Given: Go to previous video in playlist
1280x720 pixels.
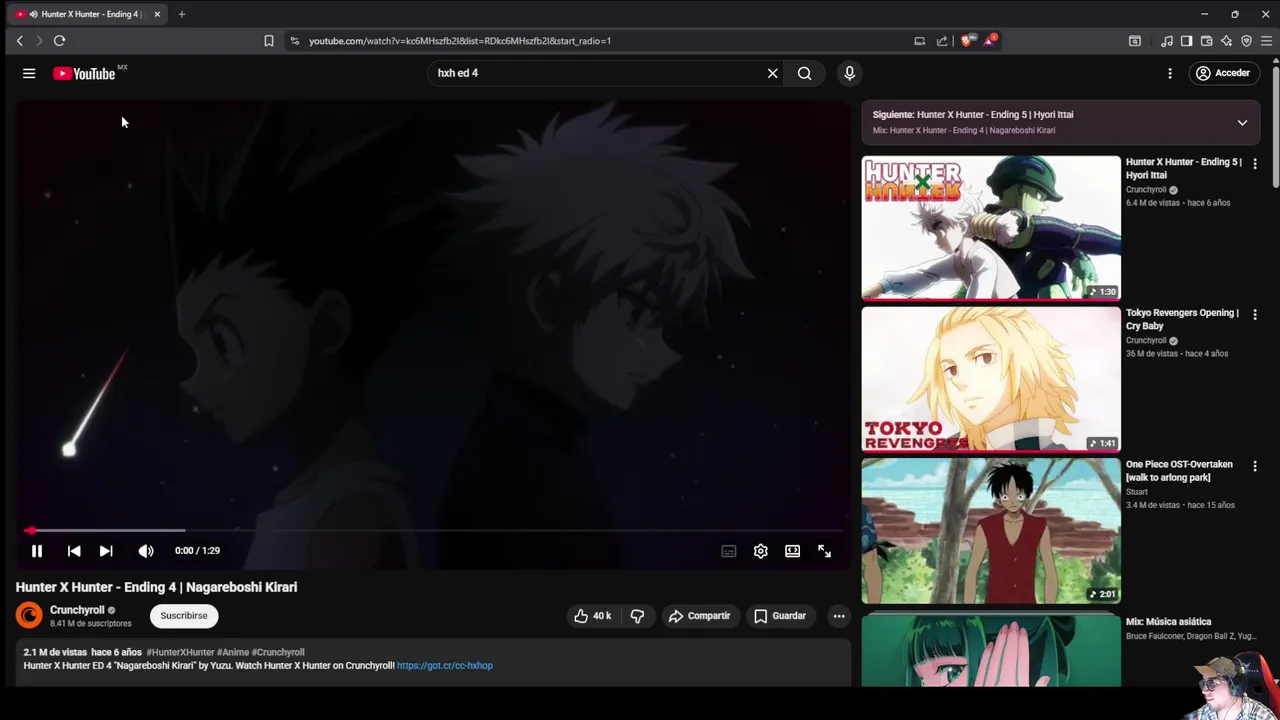Looking at the screenshot, I should tap(74, 551).
